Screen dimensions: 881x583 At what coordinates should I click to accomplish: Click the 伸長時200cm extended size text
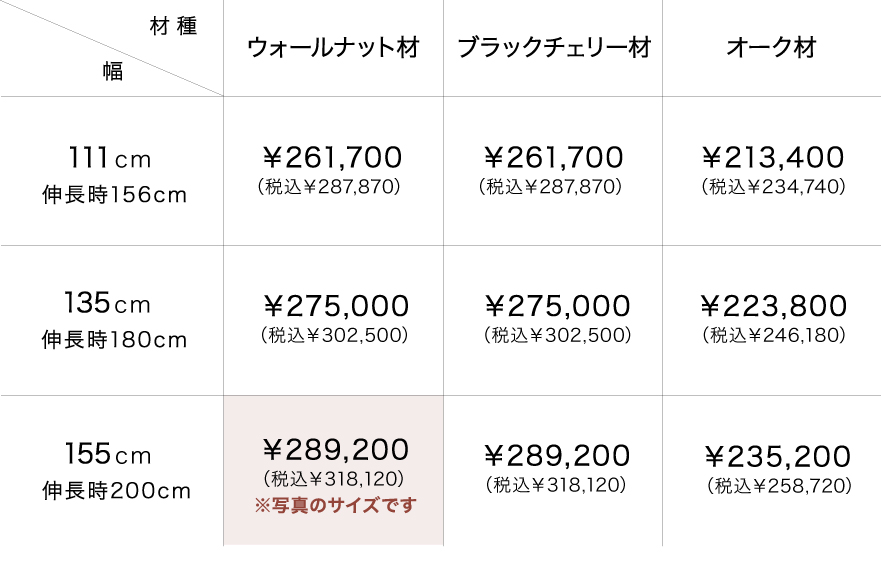116,491
